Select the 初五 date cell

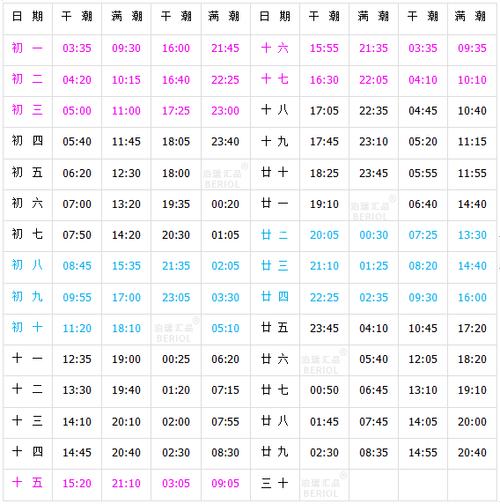(27, 173)
